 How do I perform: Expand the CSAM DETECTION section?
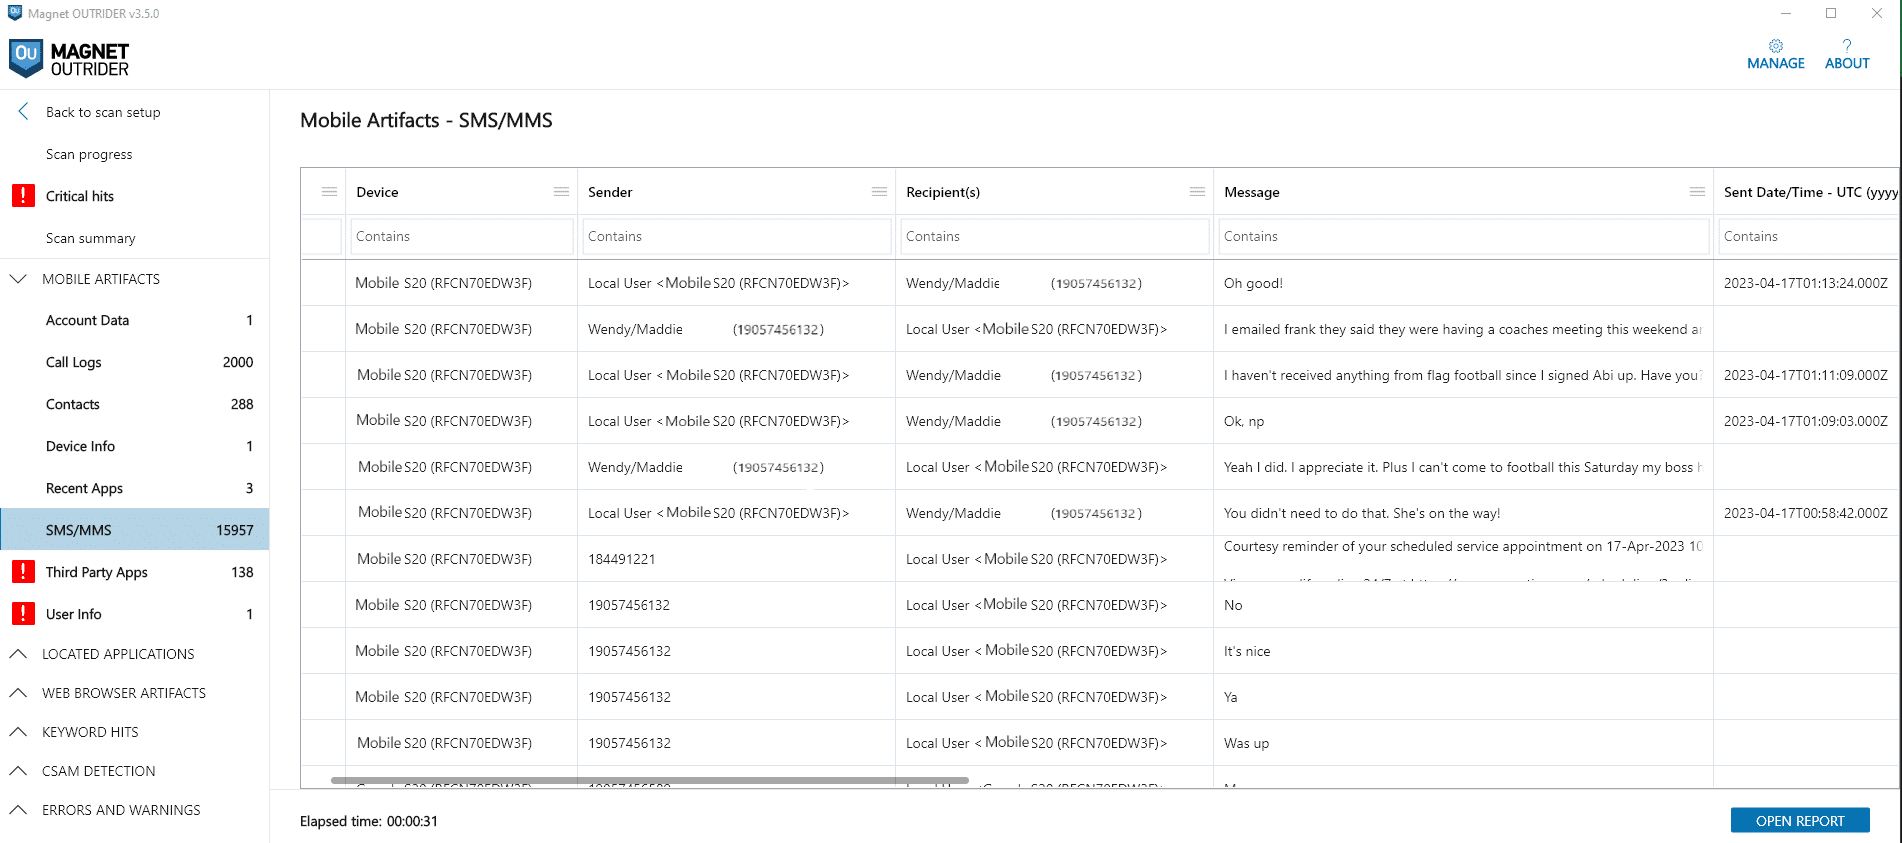pos(18,771)
